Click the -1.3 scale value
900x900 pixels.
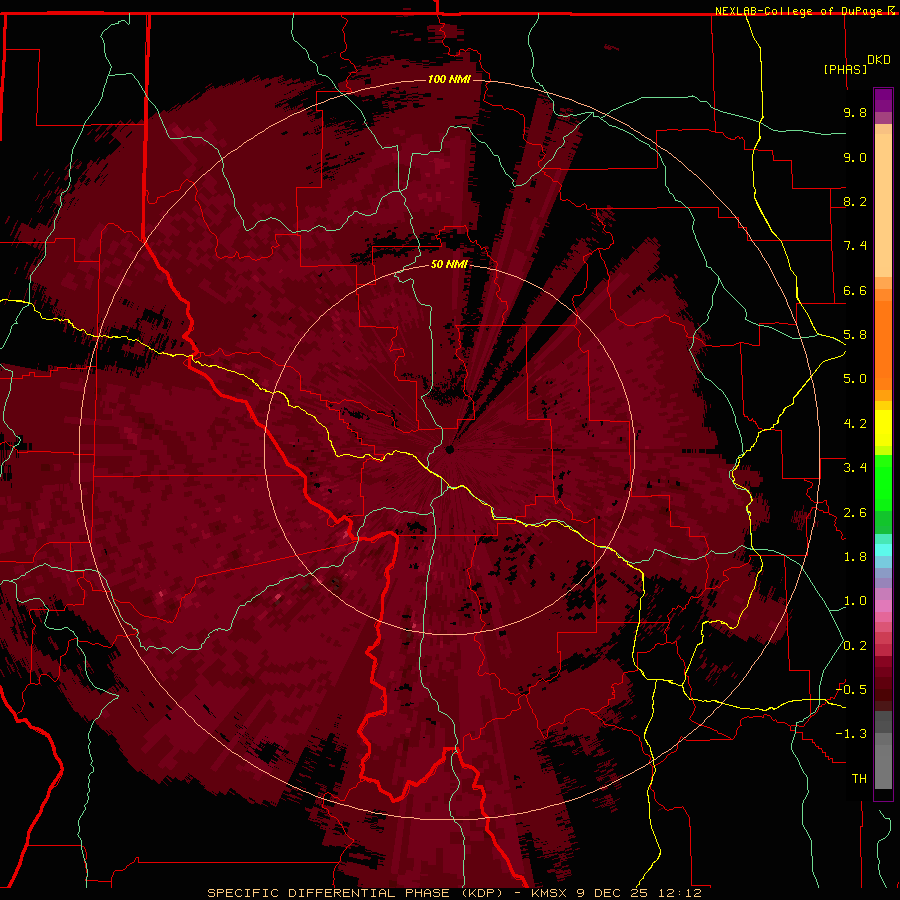point(851,734)
